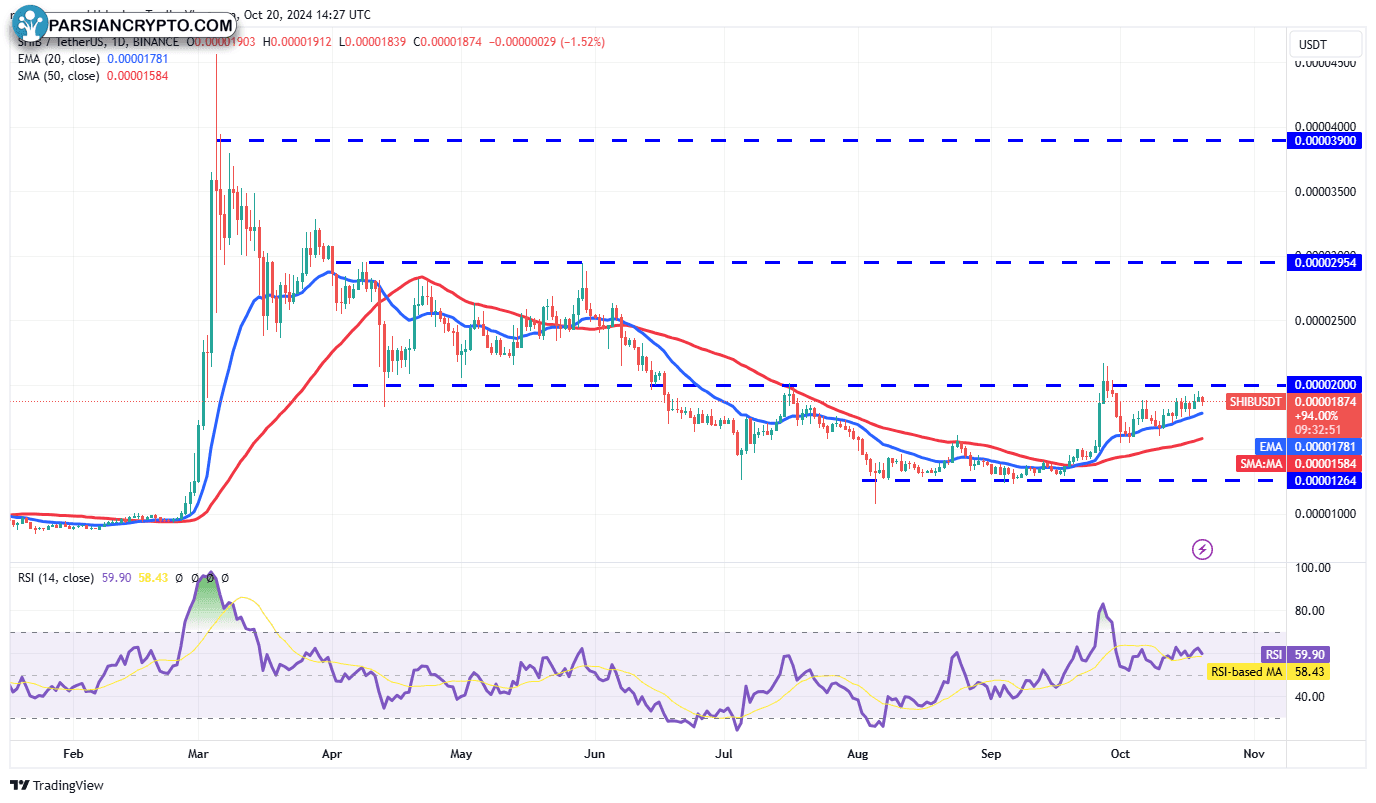
Task: Click the 80.00 RSI axis value
Action: click(1312, 610)
